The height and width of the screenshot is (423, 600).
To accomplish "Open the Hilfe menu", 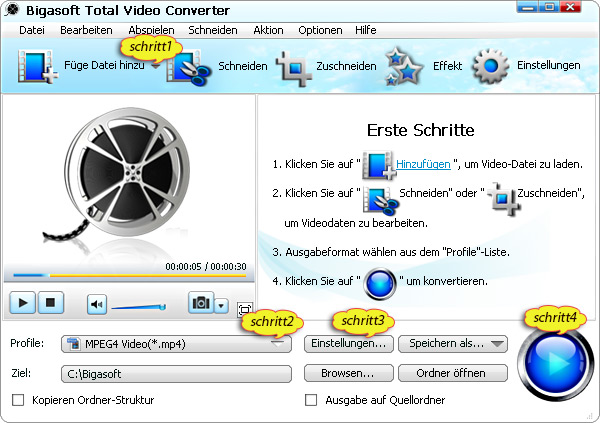I will click(x=365, y=30).
